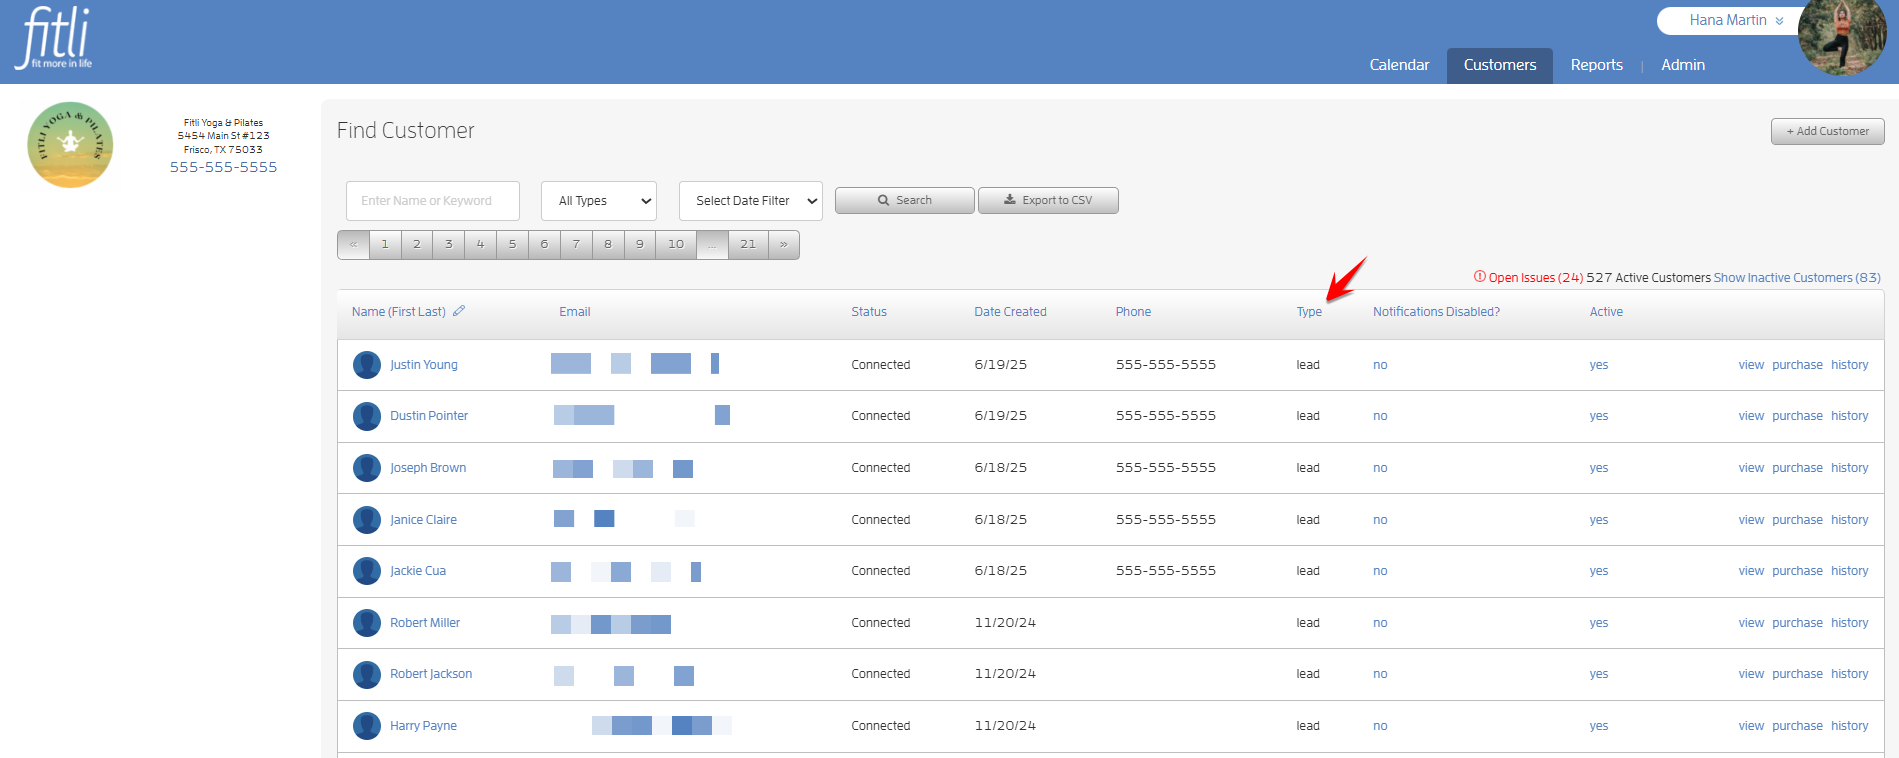Sort by Name (First Last) column

[x=399, y=312]
